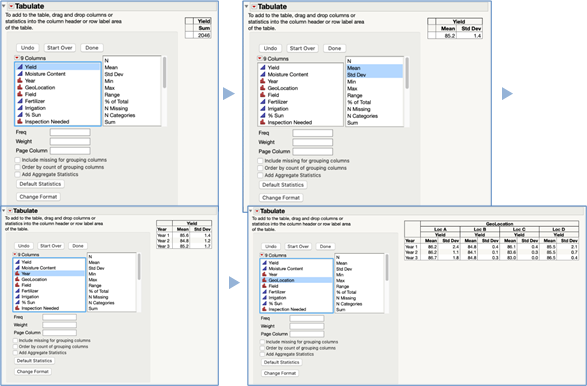Select 'Max' statistic in the Year-highlighted panel
This screenshot has width=587, height=386.
(93, 280)
